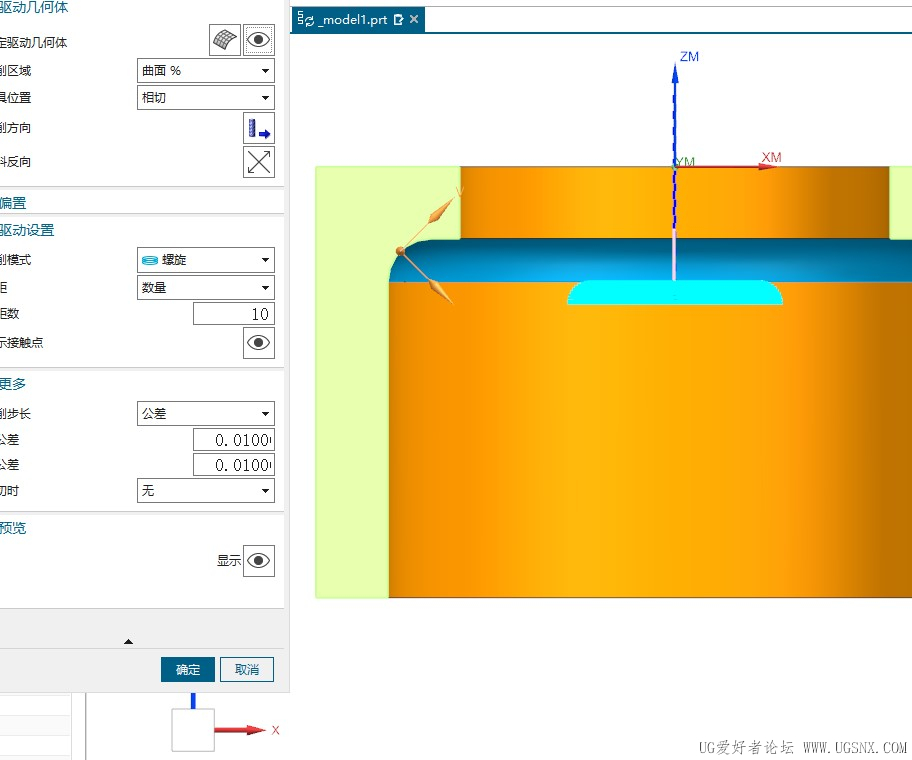Viewport: 912px width, 760px height.
Task: Click the 取消 button
Action: pos(247,669)
